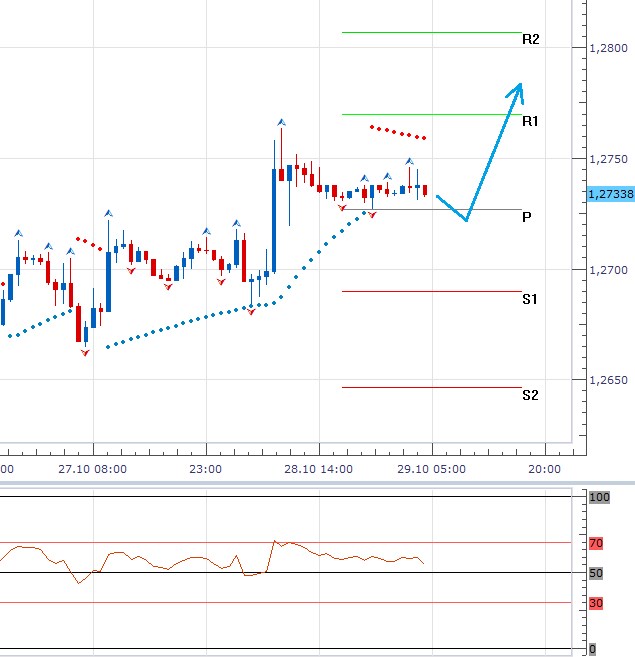
Task: Select the 1,2700 price axis label
Action: [x=608, y=270]
